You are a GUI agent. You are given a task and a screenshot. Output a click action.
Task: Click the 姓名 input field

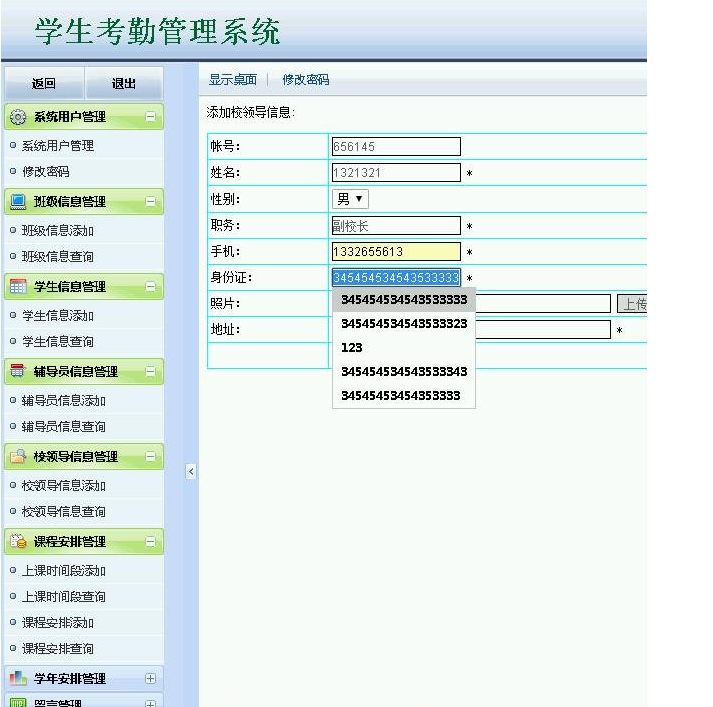pos(396,173)
